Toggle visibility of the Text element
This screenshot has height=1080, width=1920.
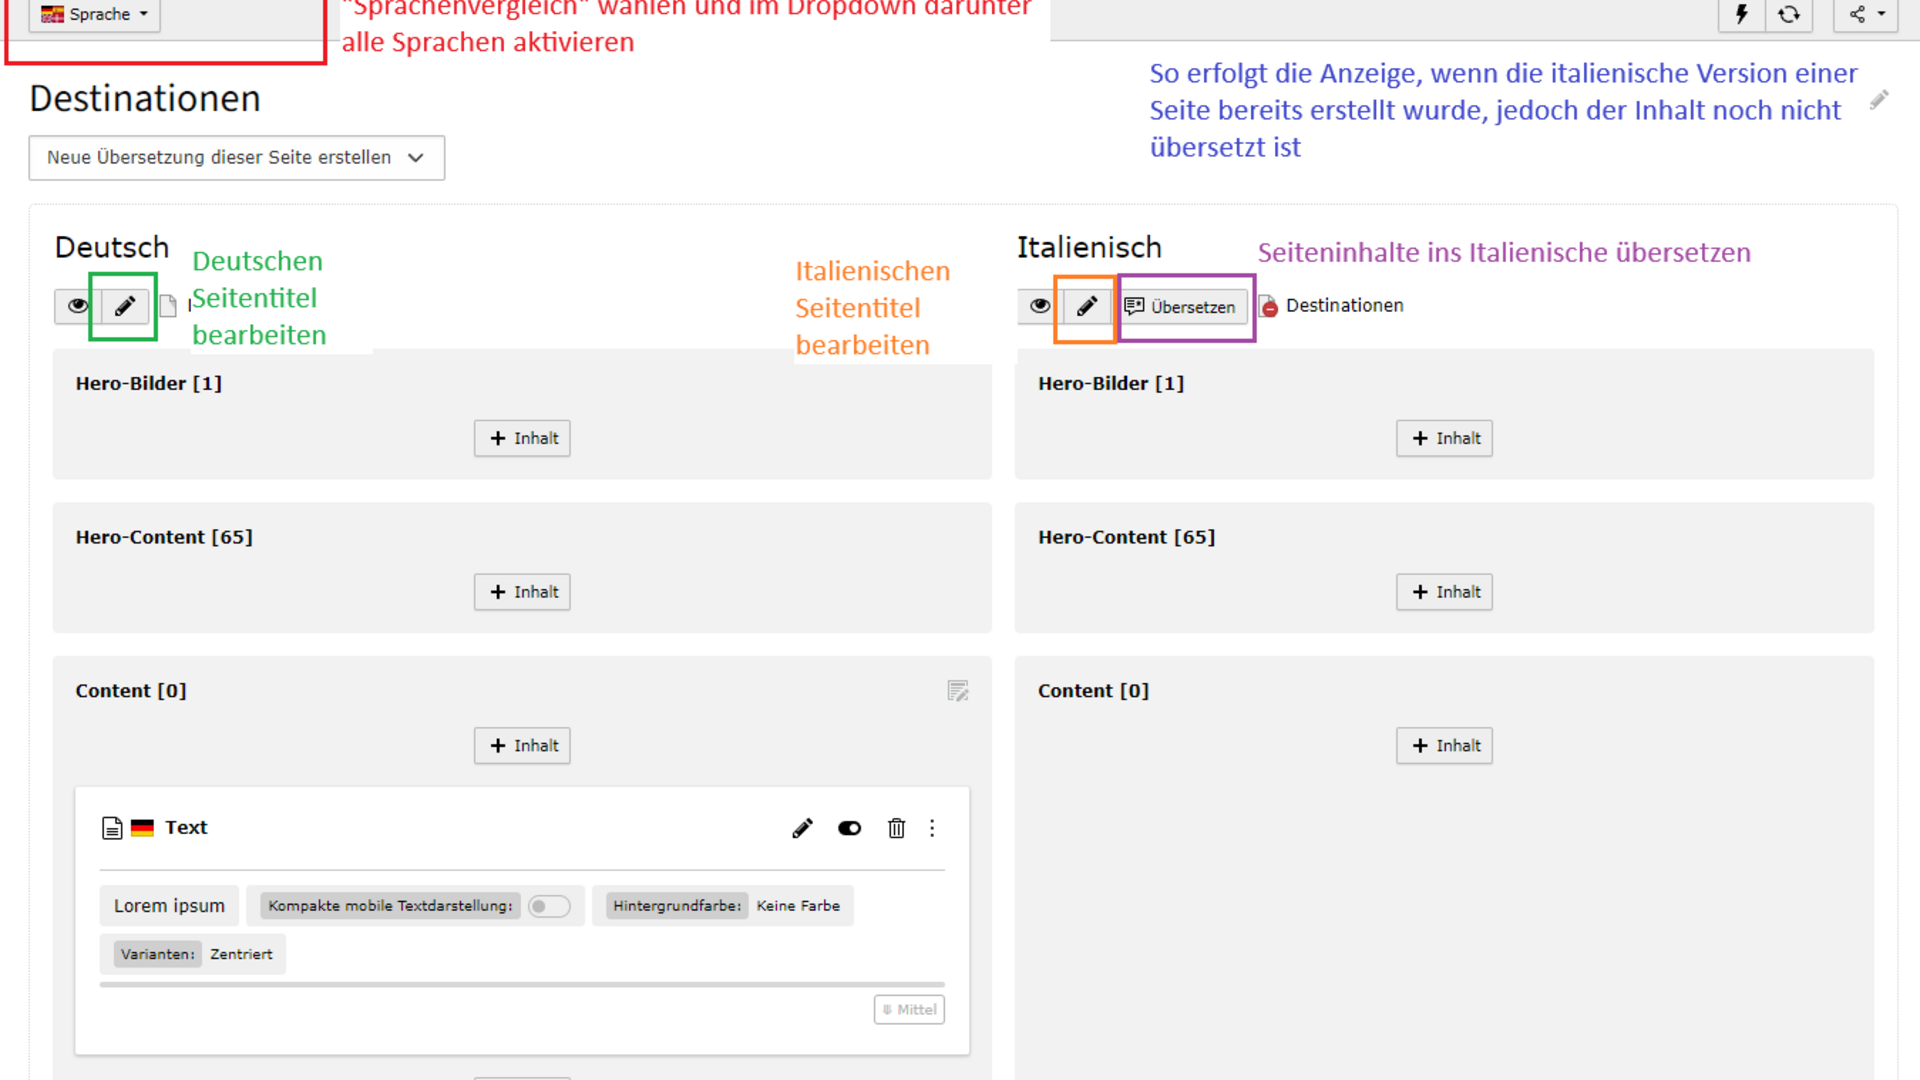pyautogui.click(x=849, y=828)
